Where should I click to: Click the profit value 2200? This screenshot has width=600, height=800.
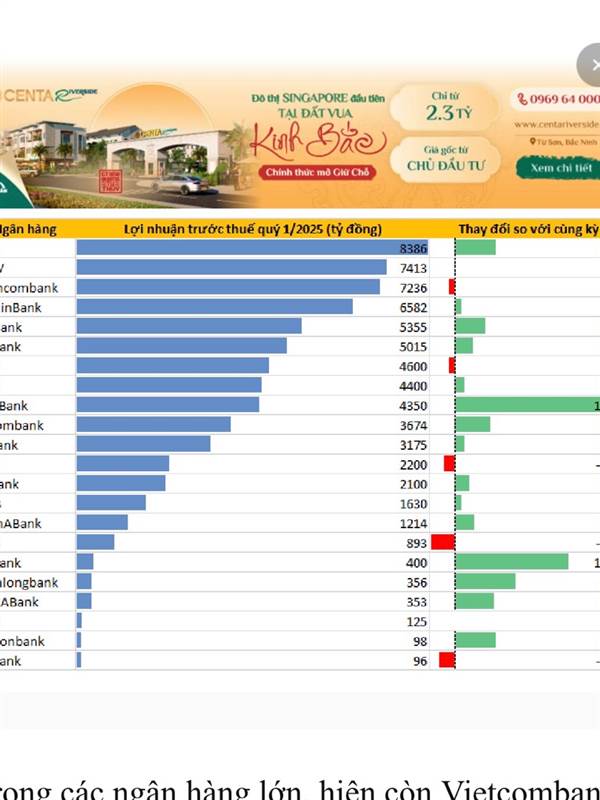point(413,465)
